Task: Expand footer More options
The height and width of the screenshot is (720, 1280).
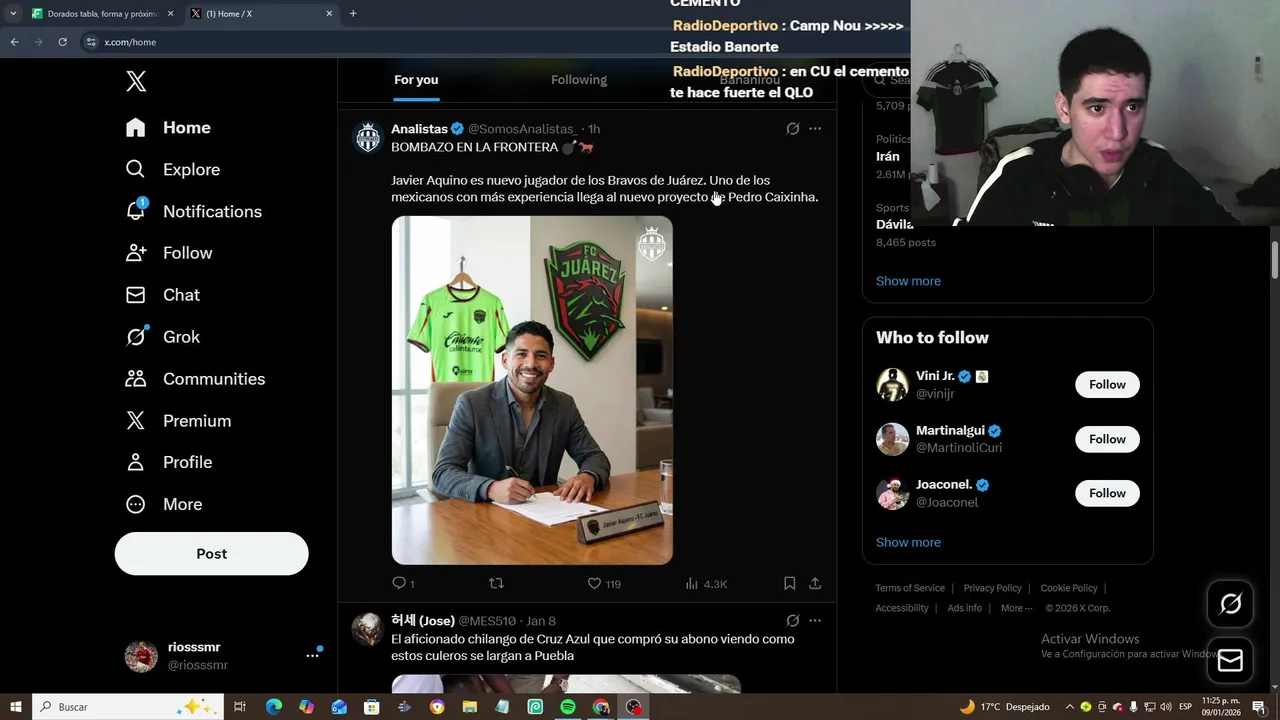Action: click(x=1017, y=608)
